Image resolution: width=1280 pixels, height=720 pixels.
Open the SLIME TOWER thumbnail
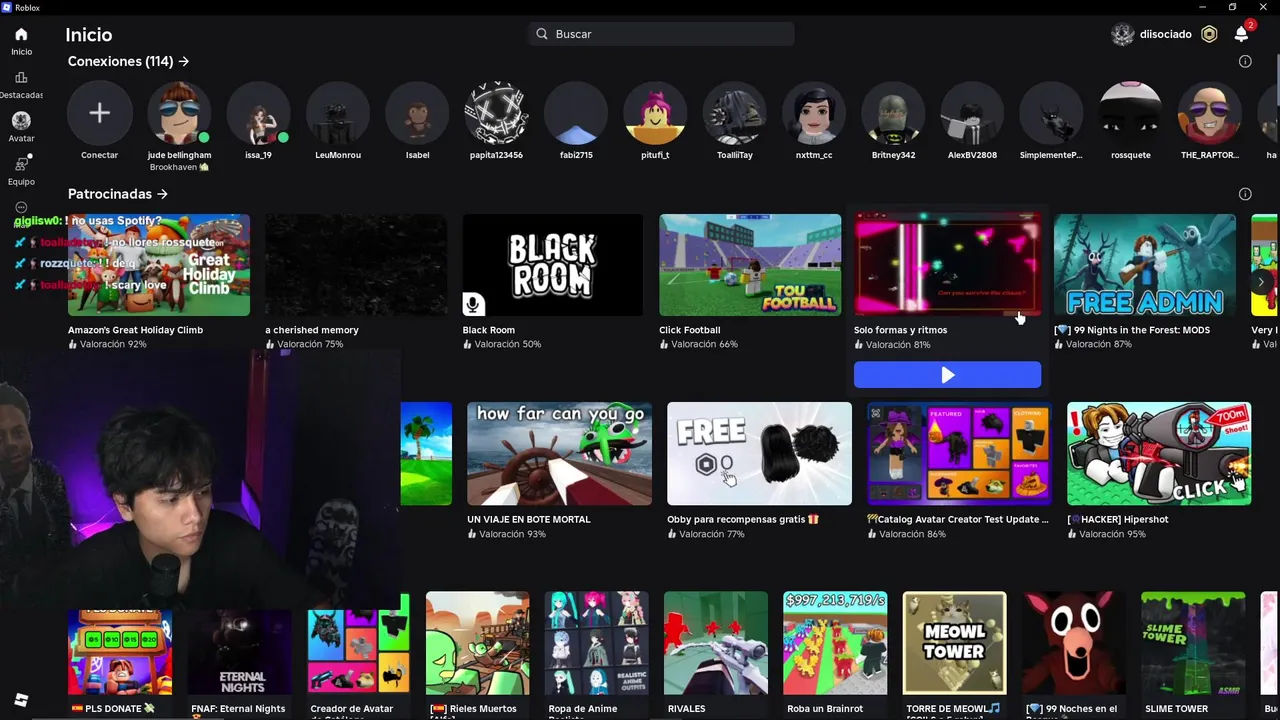1193,643
